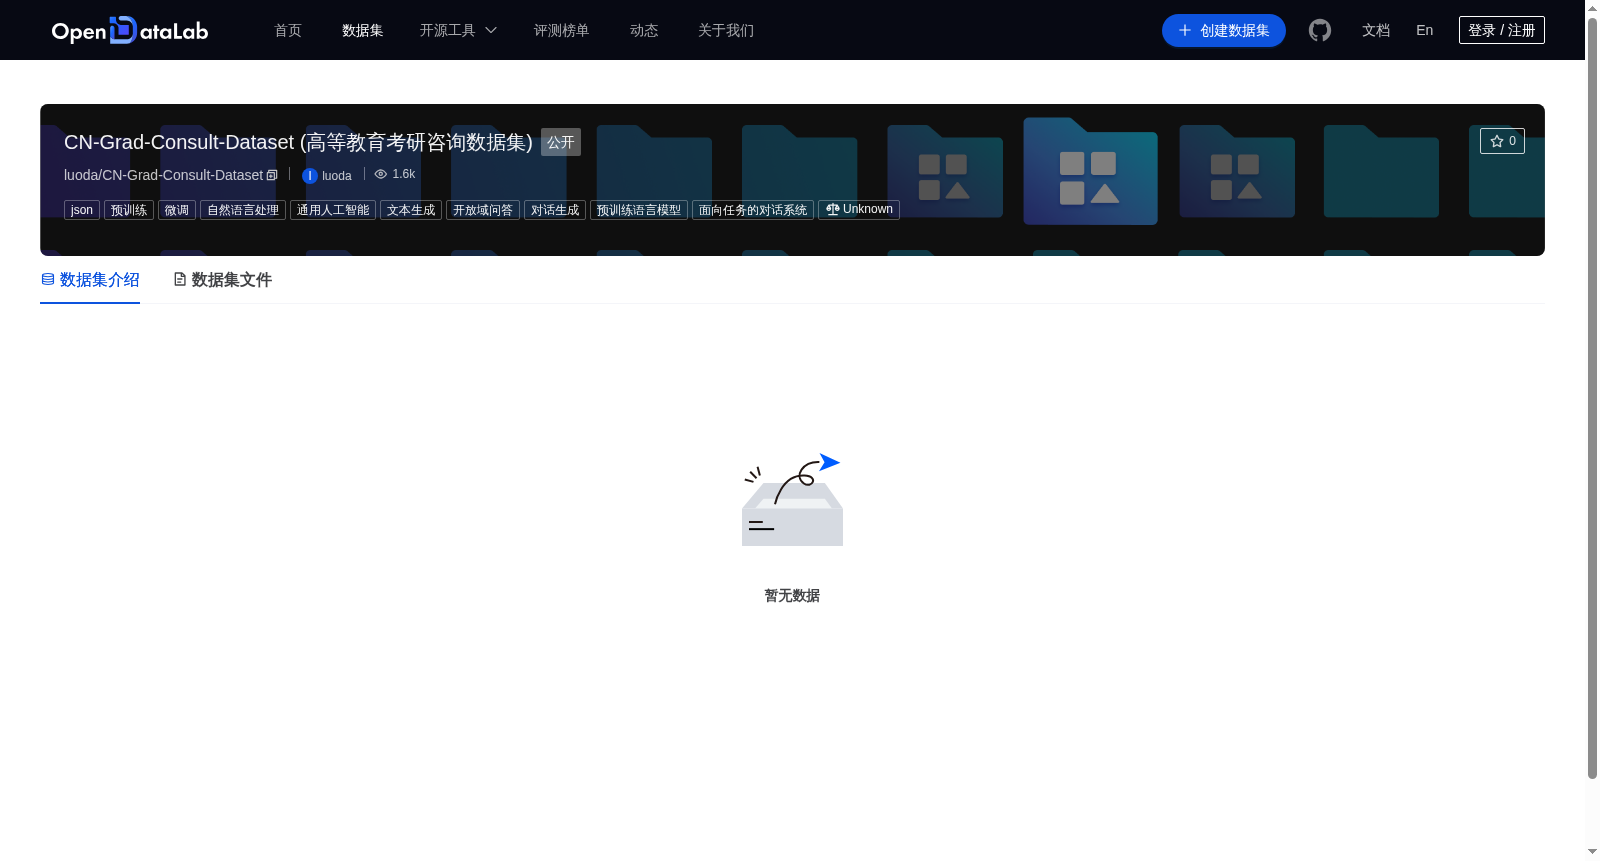Click the 通用人工智能 tag
The image size is (1600, 861).
coord(333,210)
